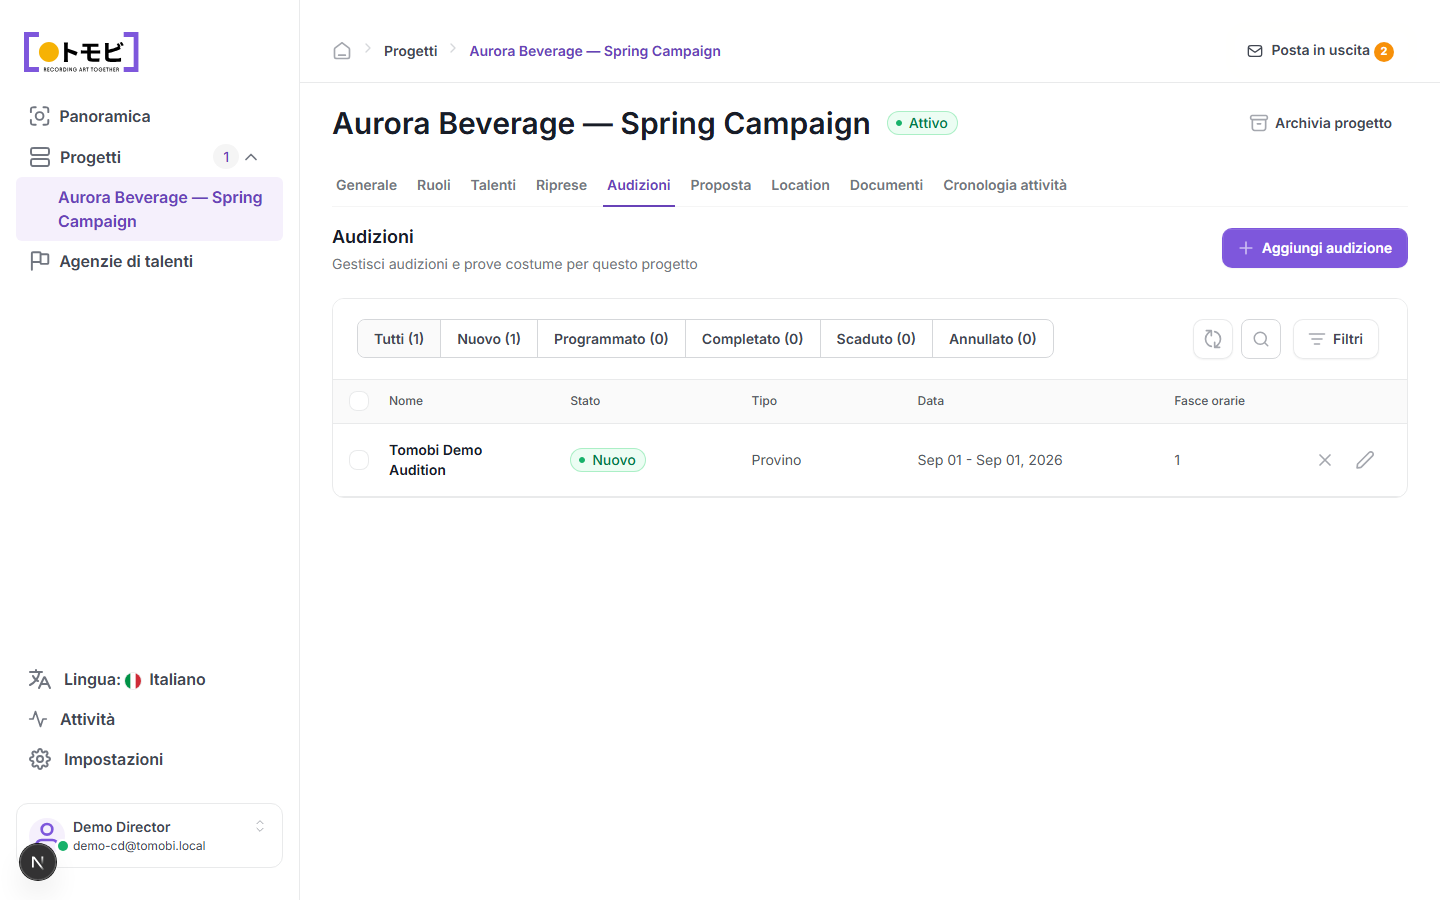Filter by Completato (0)

coord(753,339)
